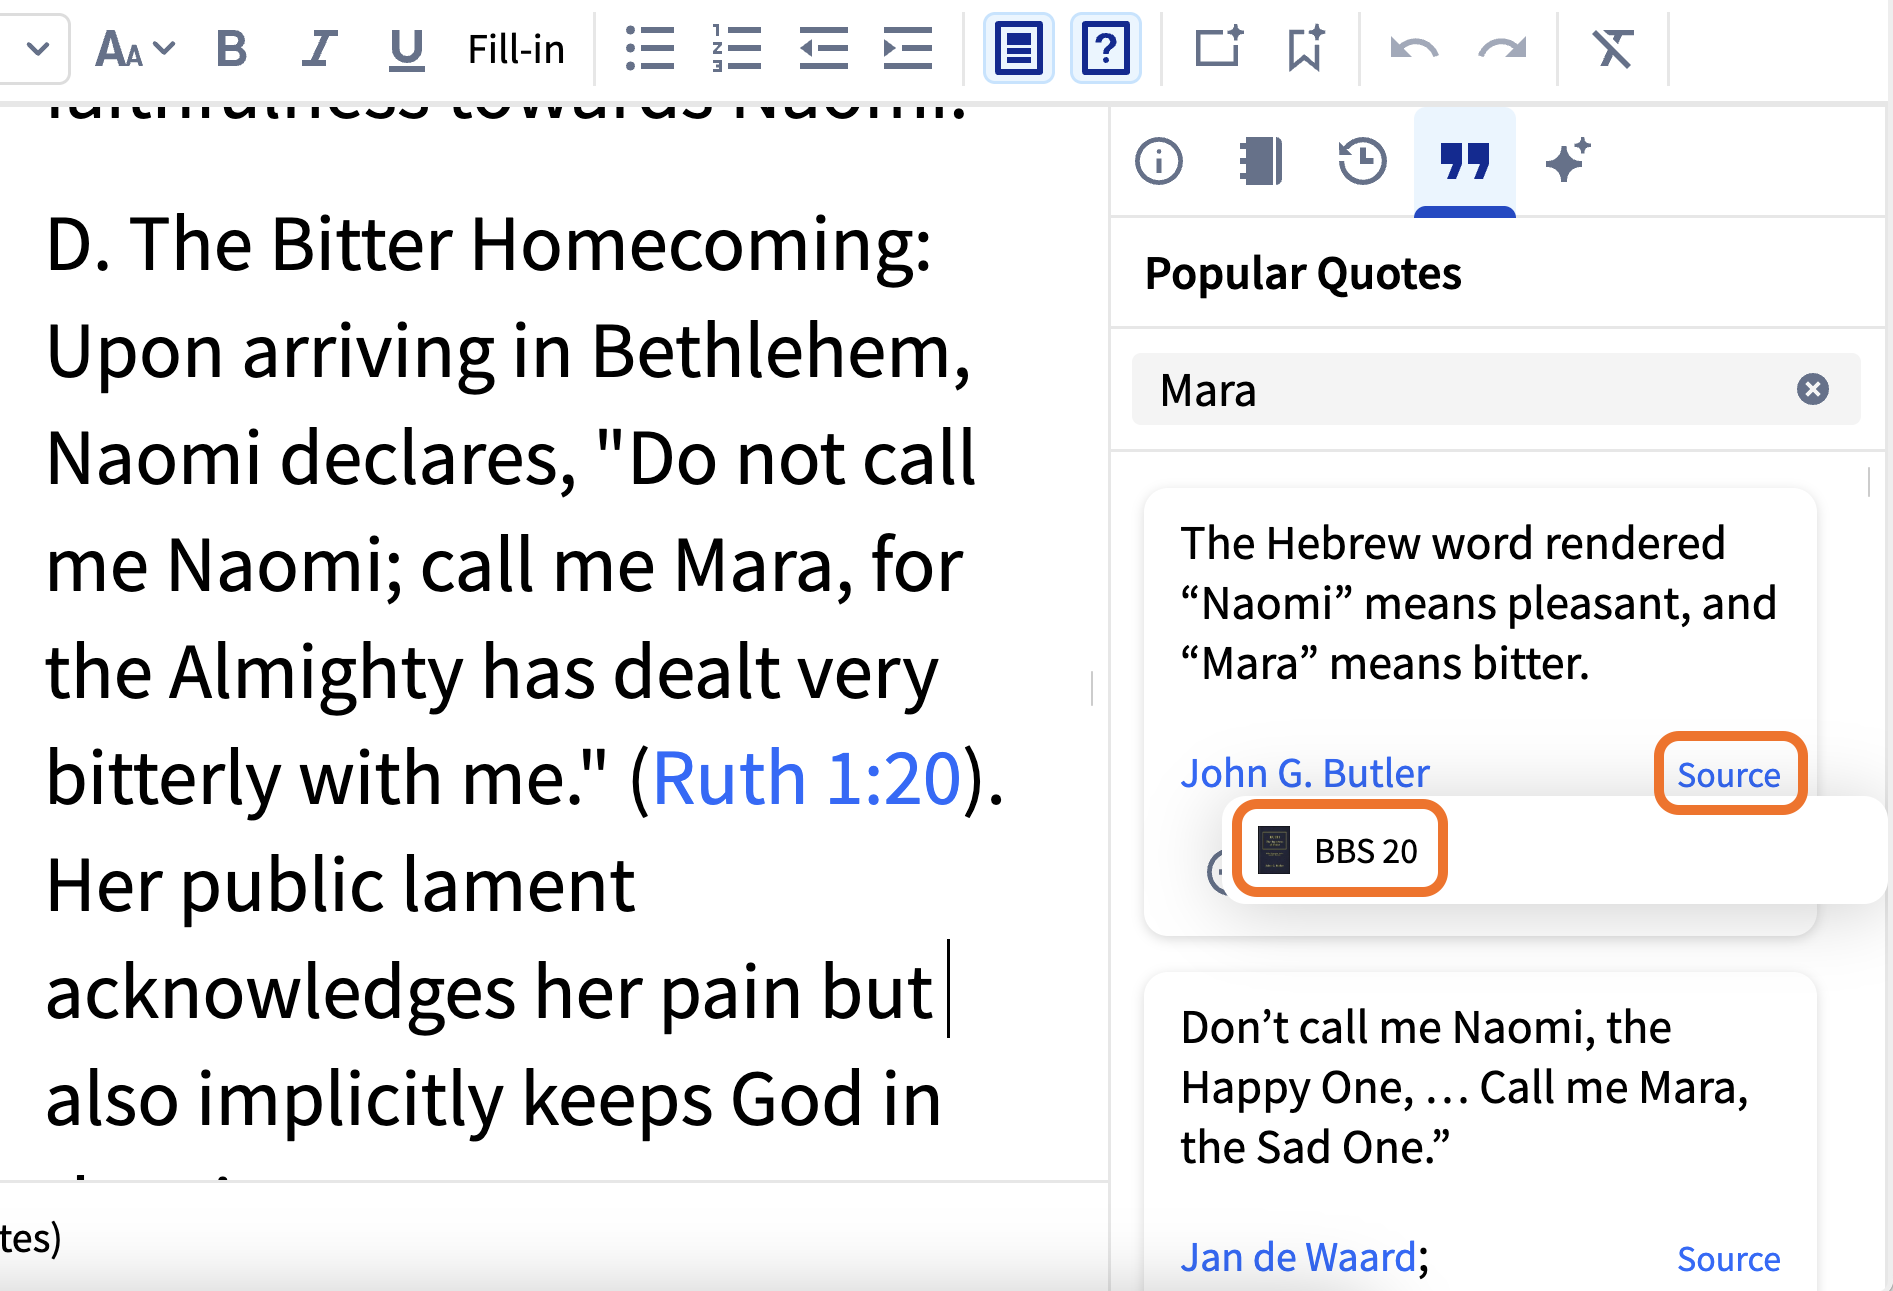The height and width of the screenshot is (1291, 1893).
Task: Open the notebook panel tab
Action: 1260,161
